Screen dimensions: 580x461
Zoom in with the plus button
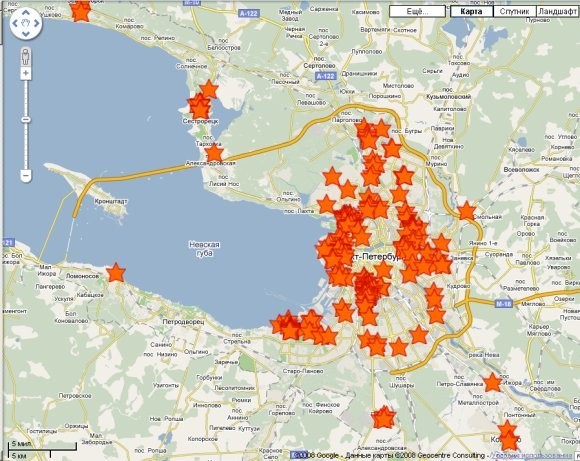[x=26, y=73]
